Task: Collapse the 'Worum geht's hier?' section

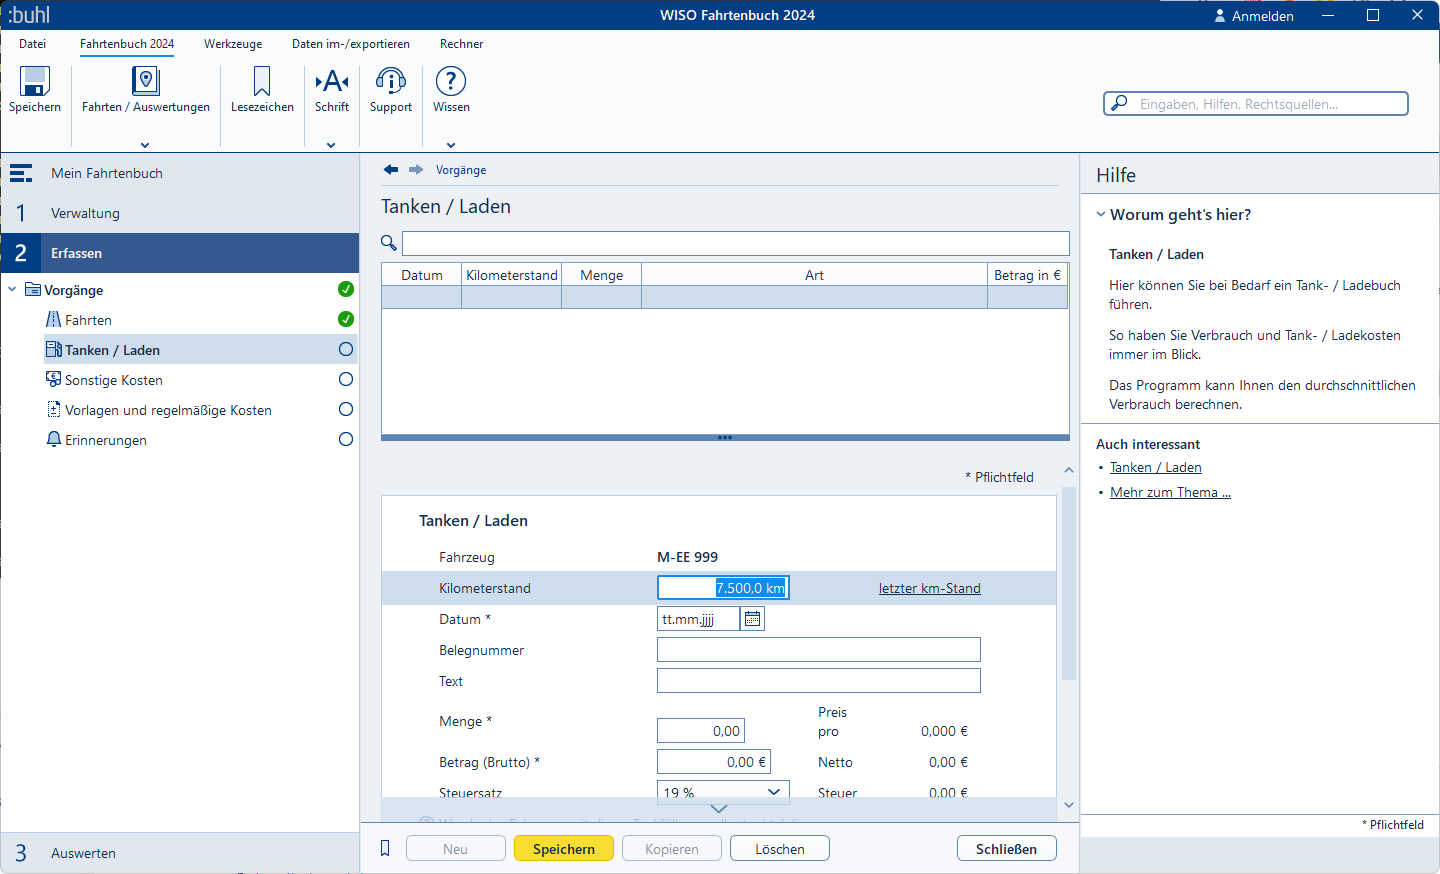Action: 1101,215
